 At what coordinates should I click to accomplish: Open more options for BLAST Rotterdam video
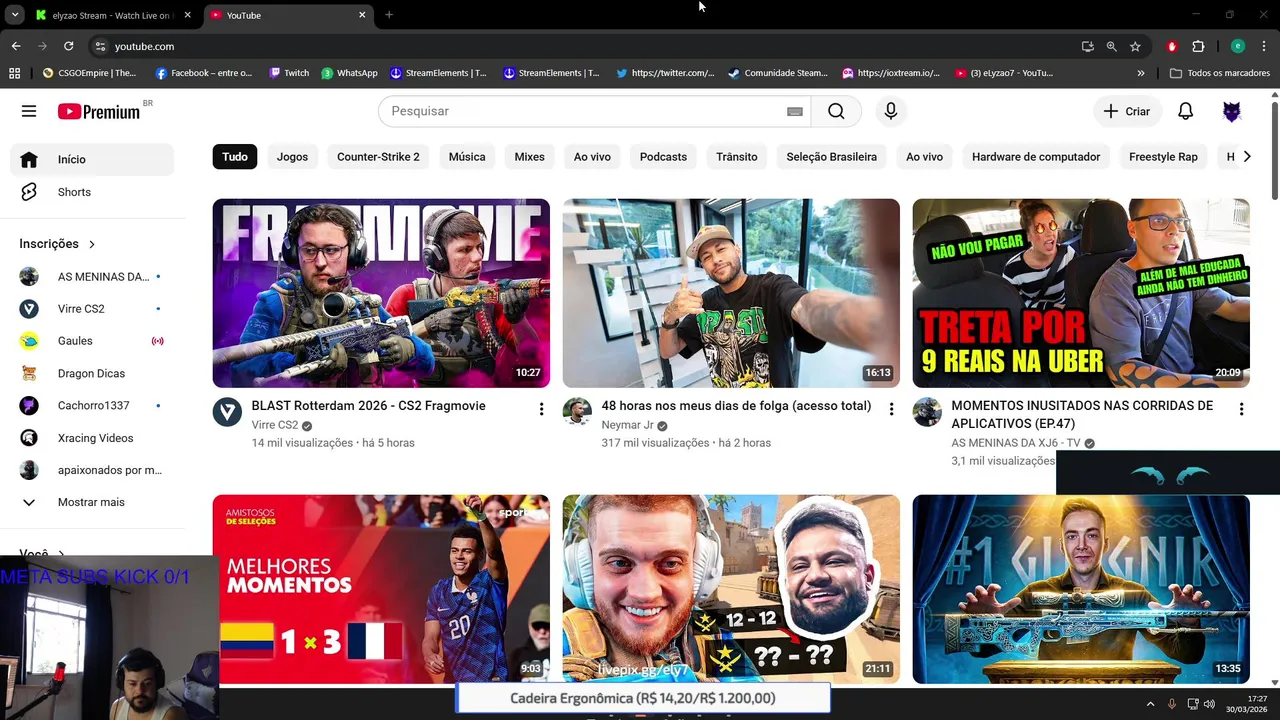tap(541, 409)
